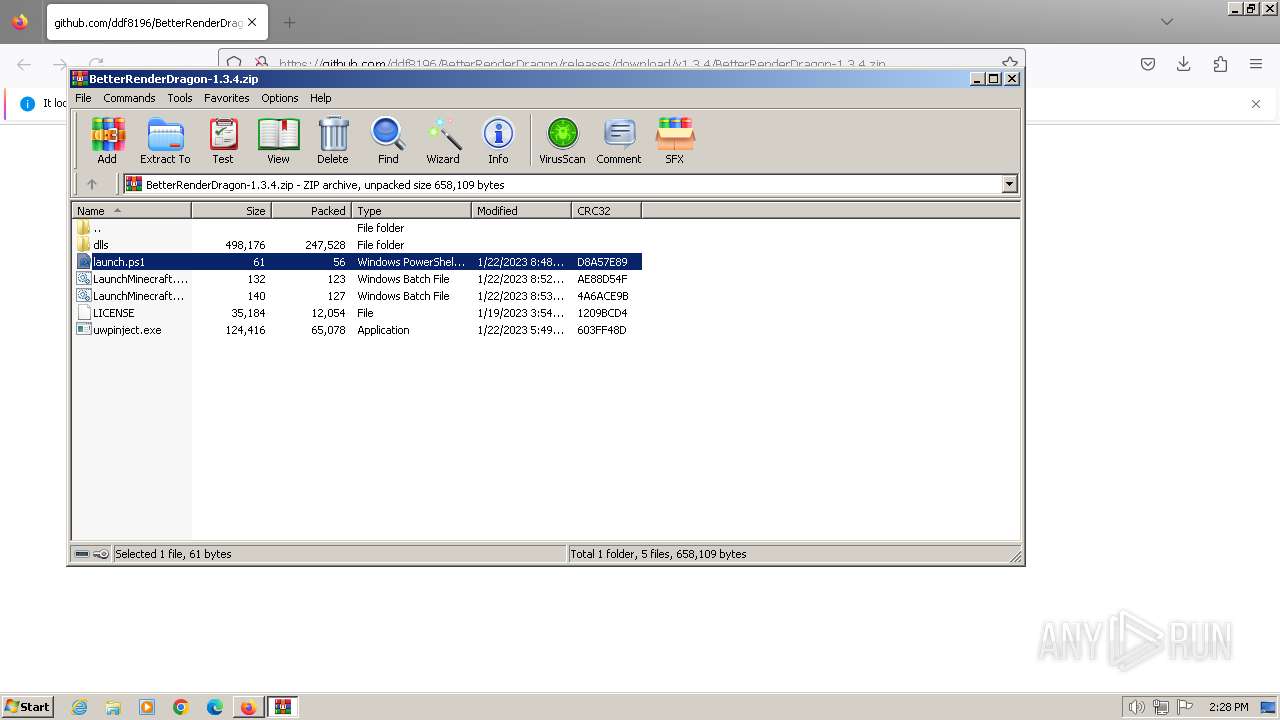
Task: Click the CRC32 value 603FF48D
Action: point(602,330)
